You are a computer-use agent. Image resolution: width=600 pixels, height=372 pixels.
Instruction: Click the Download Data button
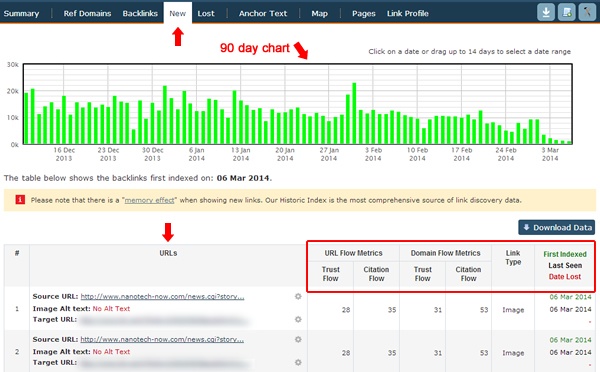point(557,227)
